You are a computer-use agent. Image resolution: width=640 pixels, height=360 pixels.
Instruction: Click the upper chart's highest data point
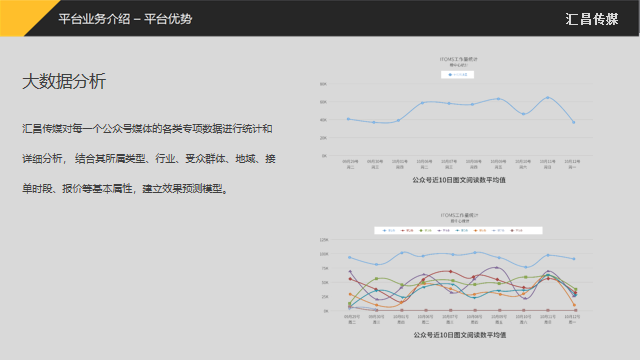point(548,98)
